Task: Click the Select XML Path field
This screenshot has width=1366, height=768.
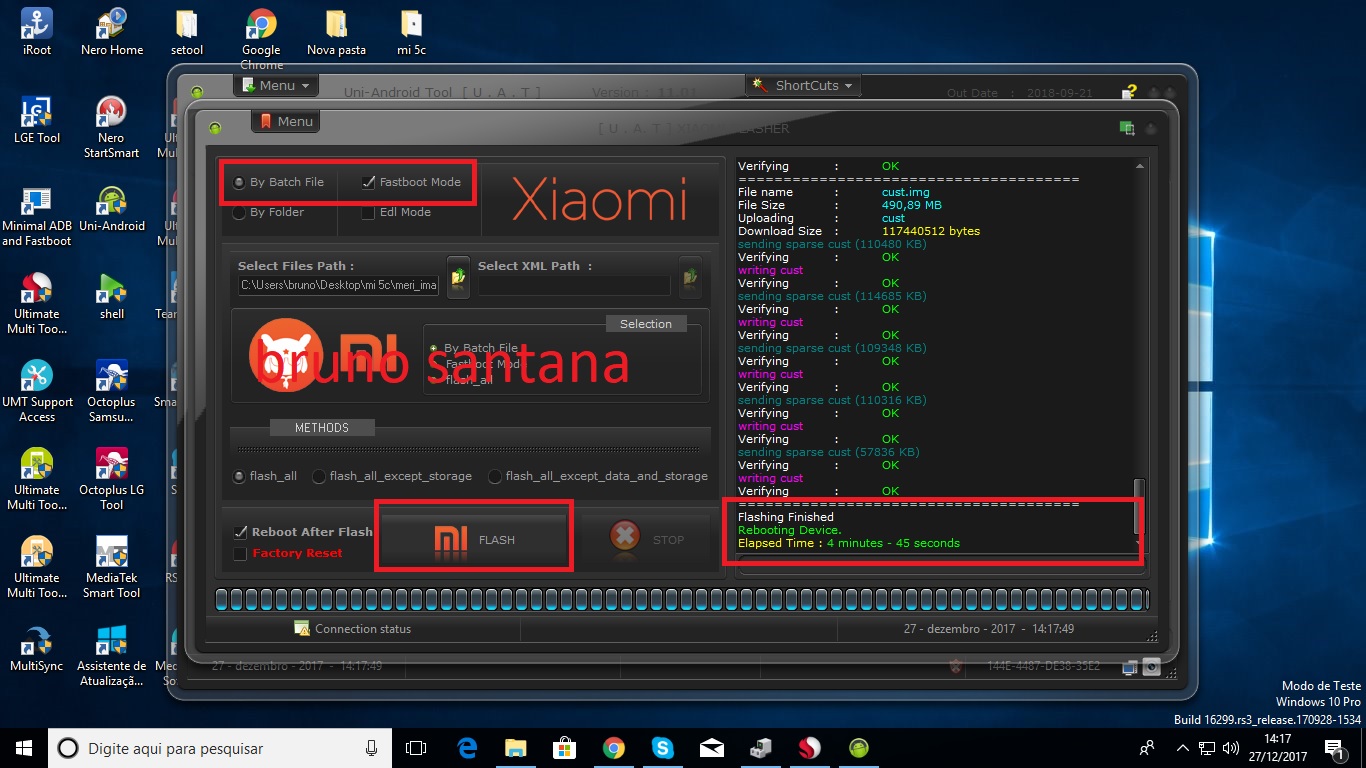Action: click(x=574, y=286)
